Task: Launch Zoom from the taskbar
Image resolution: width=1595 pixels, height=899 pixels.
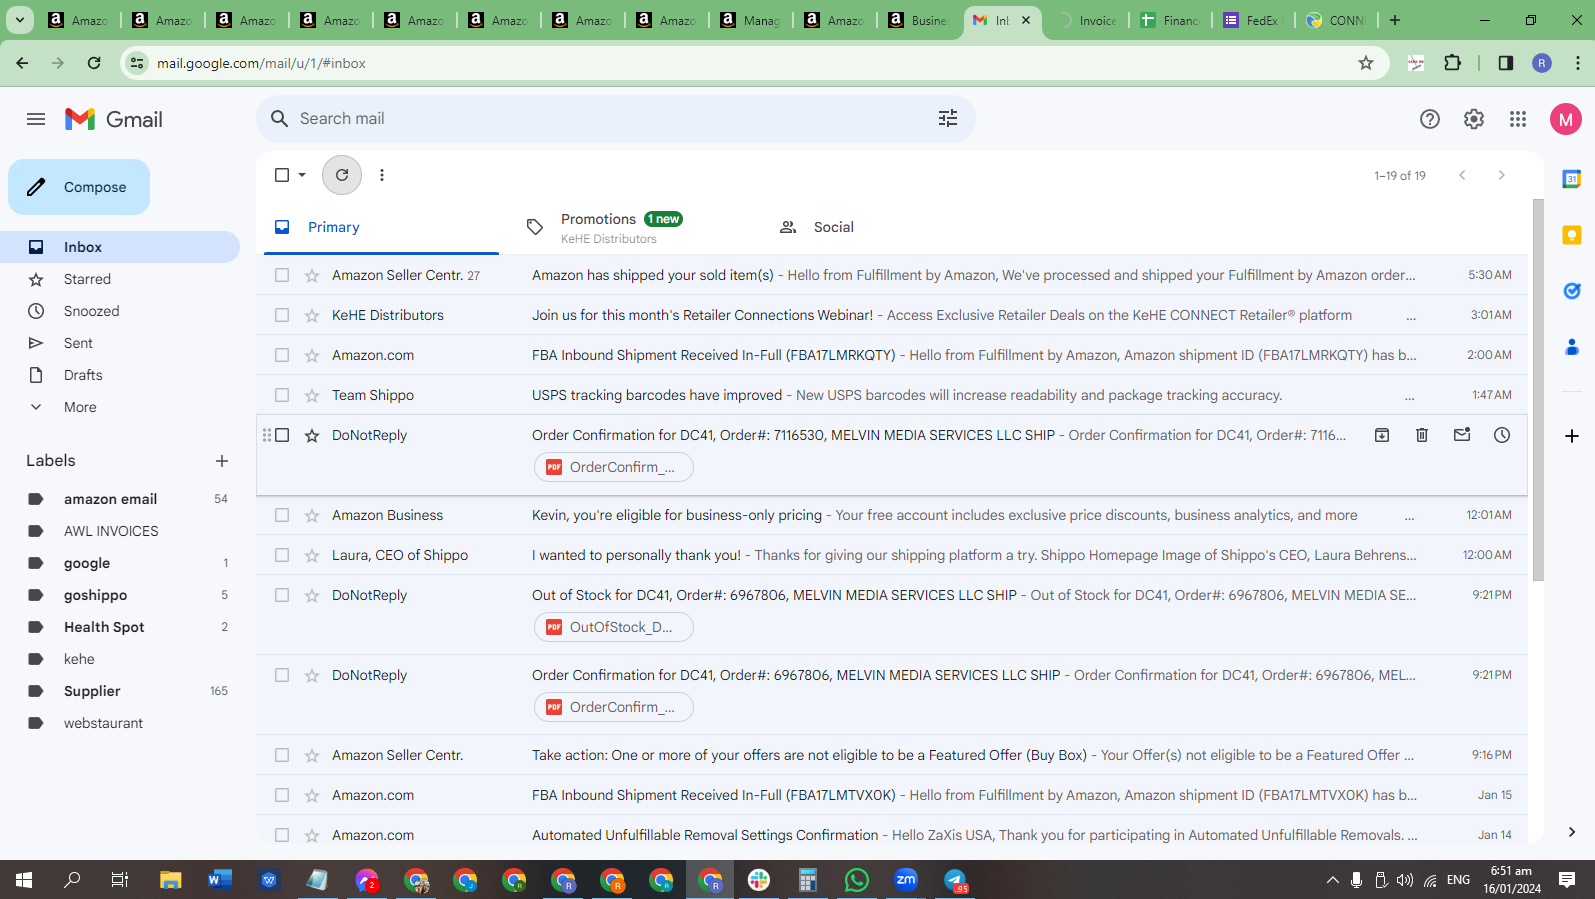Action: (x=906, y=880)
